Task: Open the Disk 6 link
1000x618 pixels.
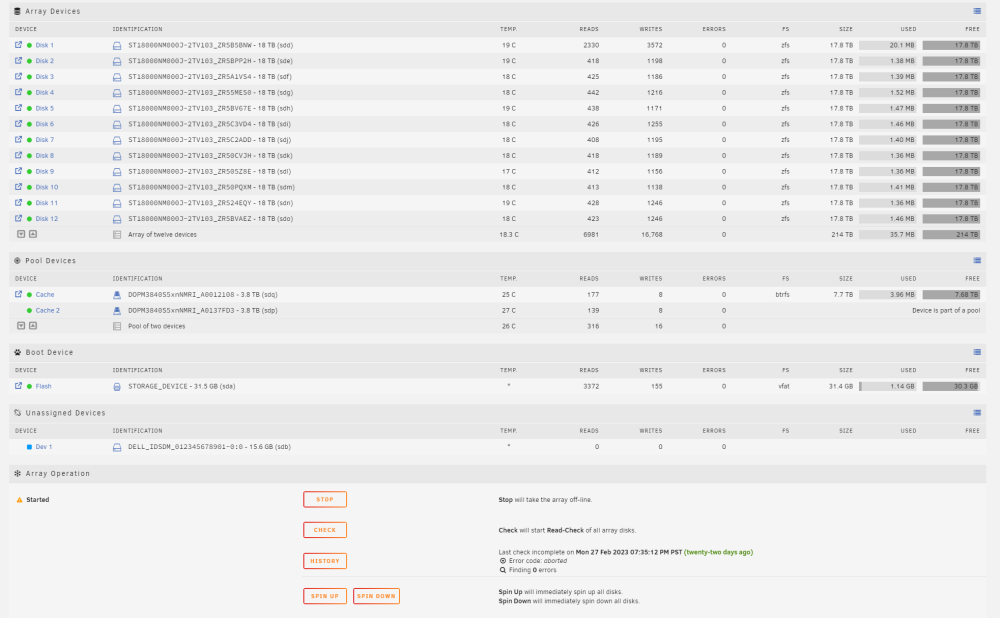Action: [x=45, y=124]
